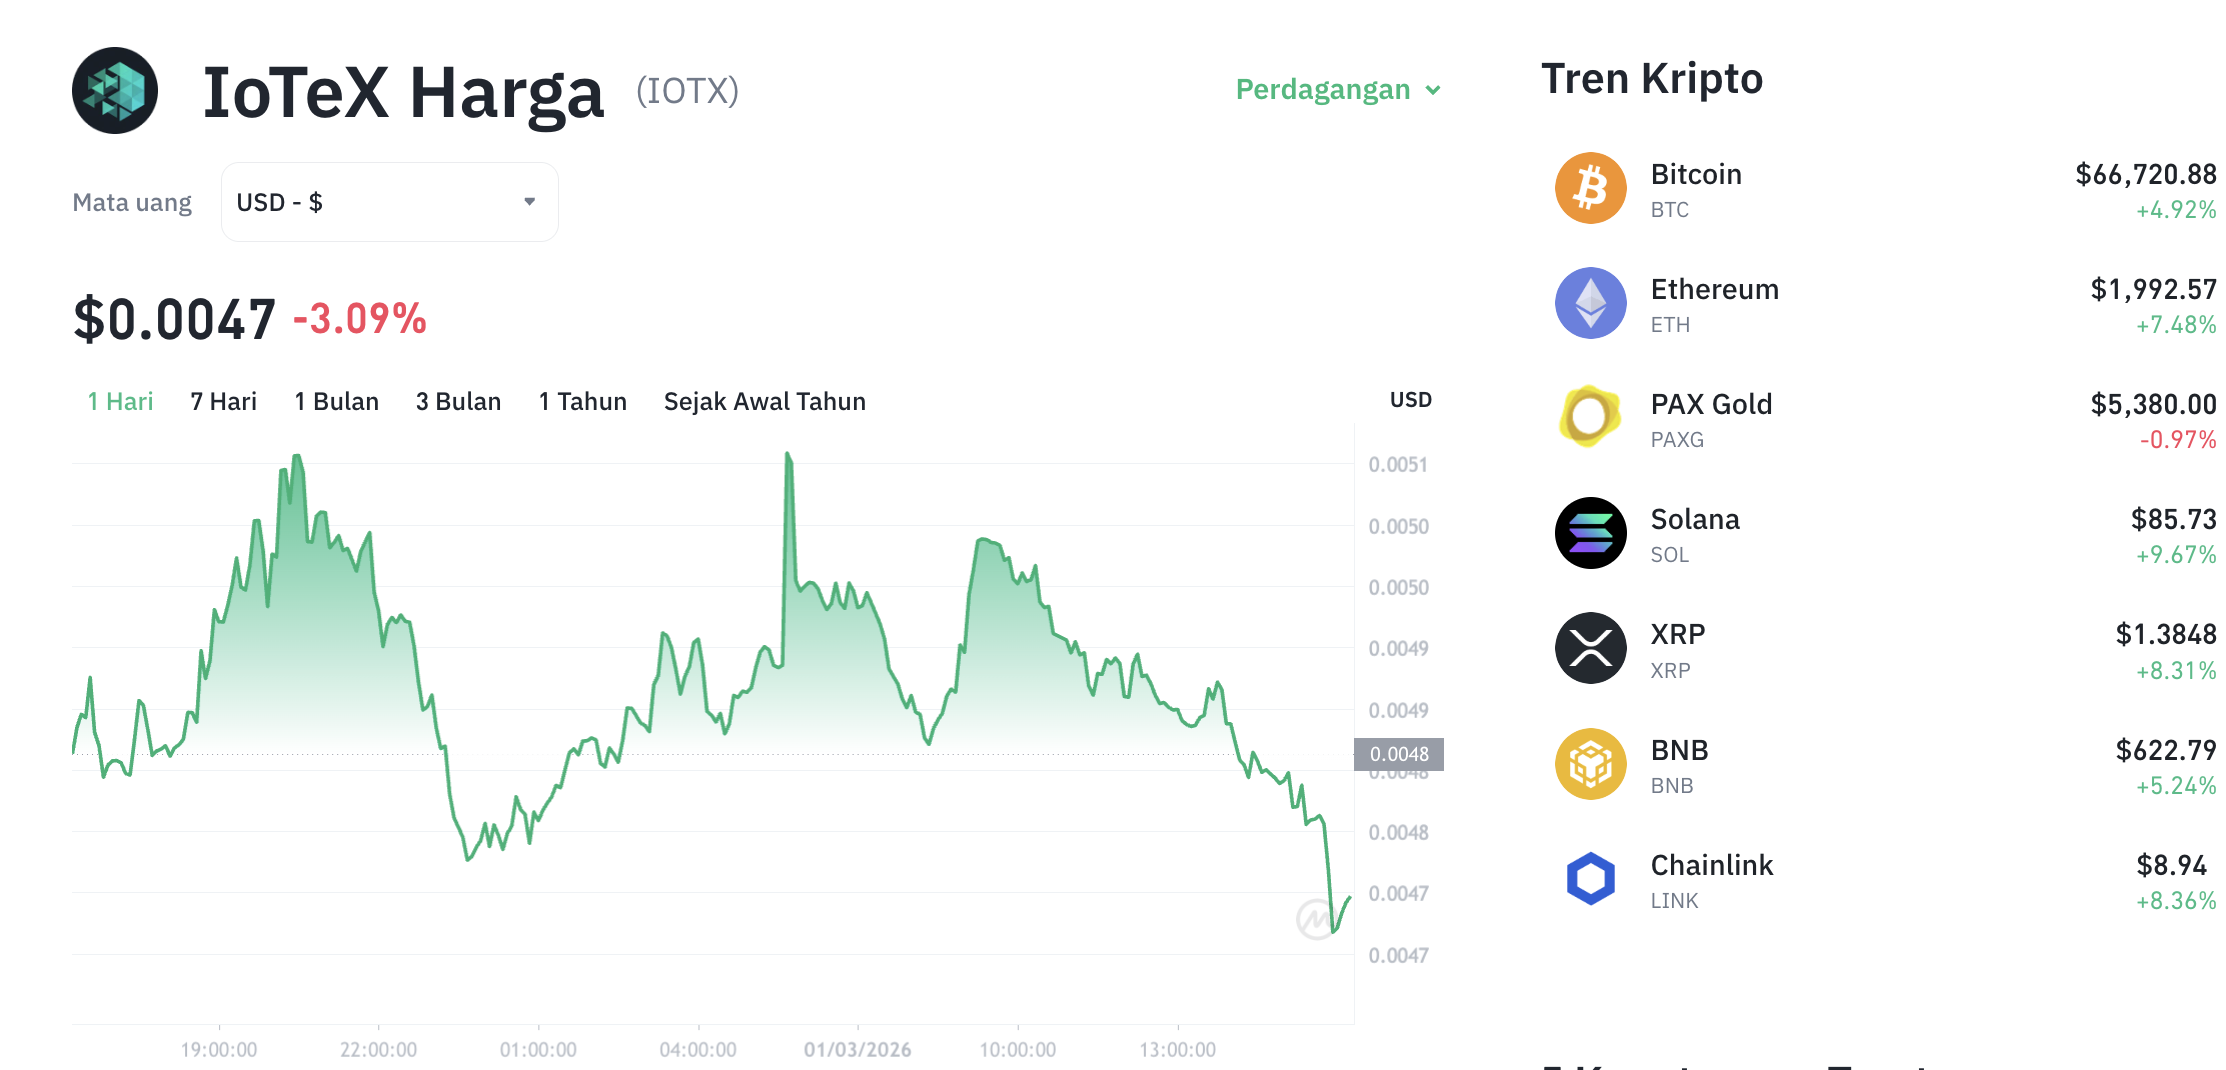Select the PAX Gold token icon
Image resolution: width=2226 pixels, height=1070 pixels.
point(1590,418)
